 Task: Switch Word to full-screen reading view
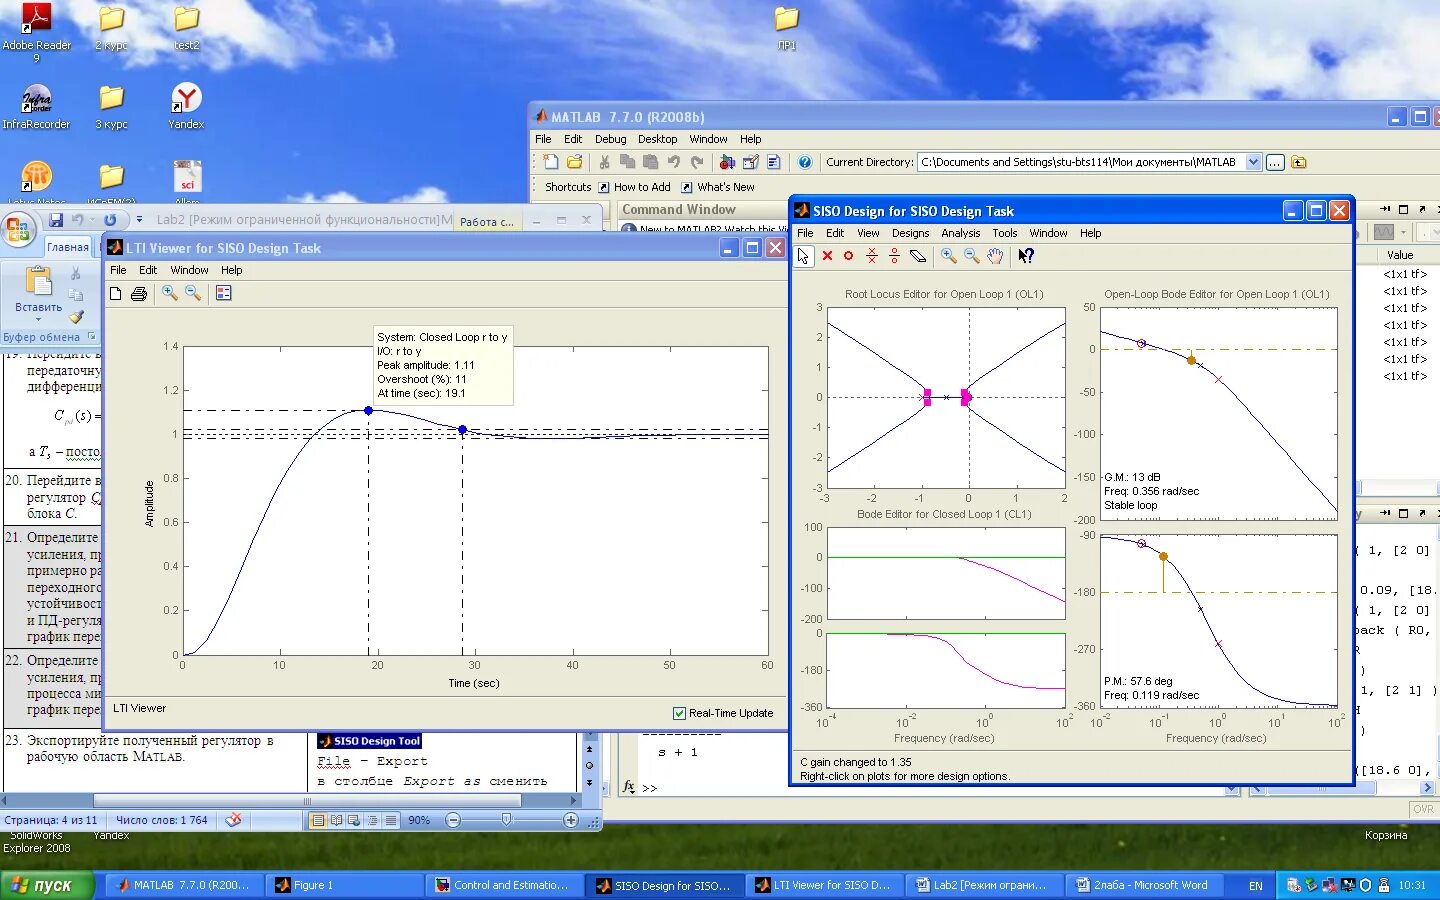(x=336, y=820)
